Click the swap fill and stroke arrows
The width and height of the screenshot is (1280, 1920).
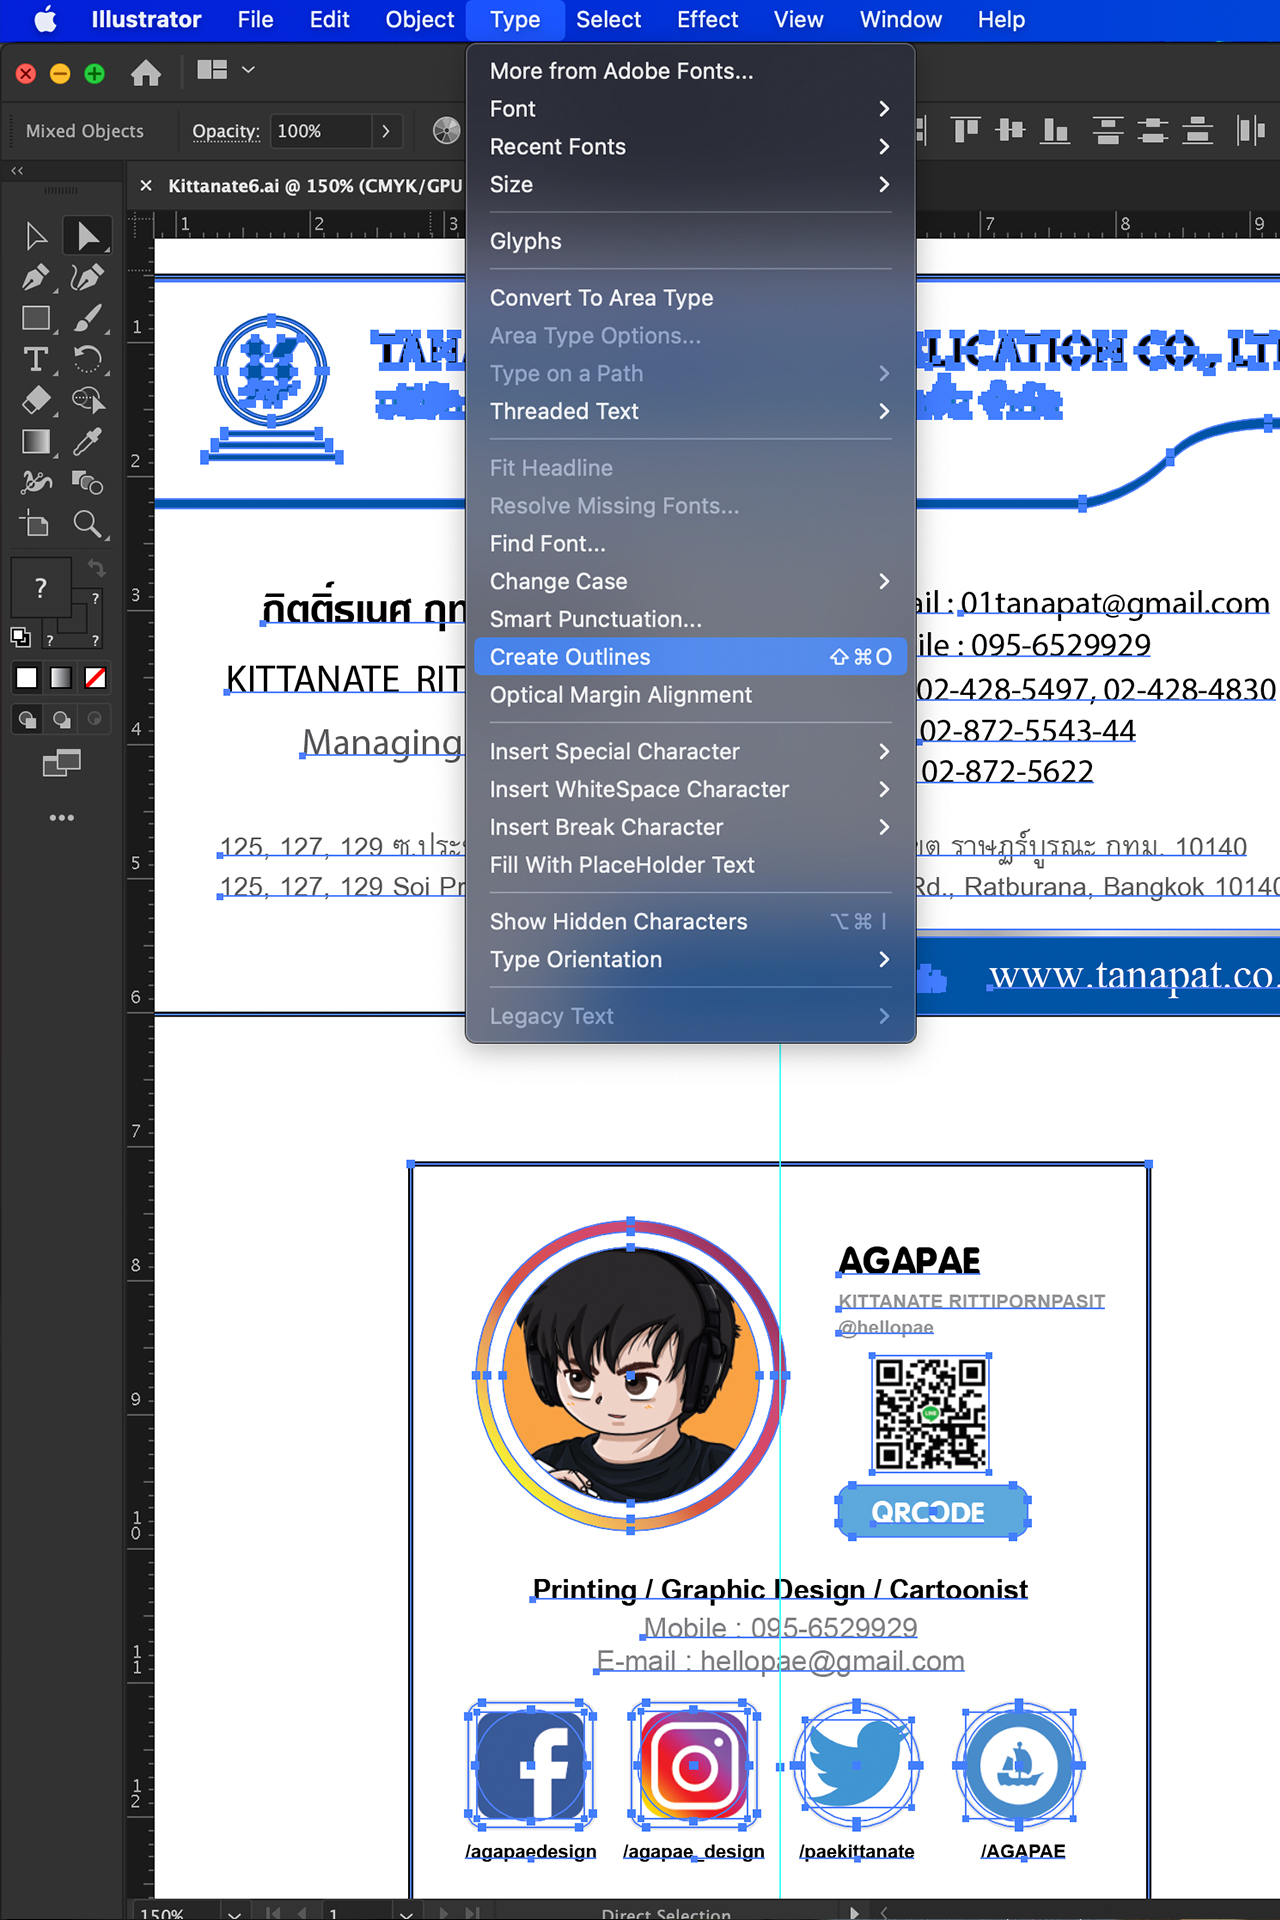pyautogui.click(x=96, y=568)
